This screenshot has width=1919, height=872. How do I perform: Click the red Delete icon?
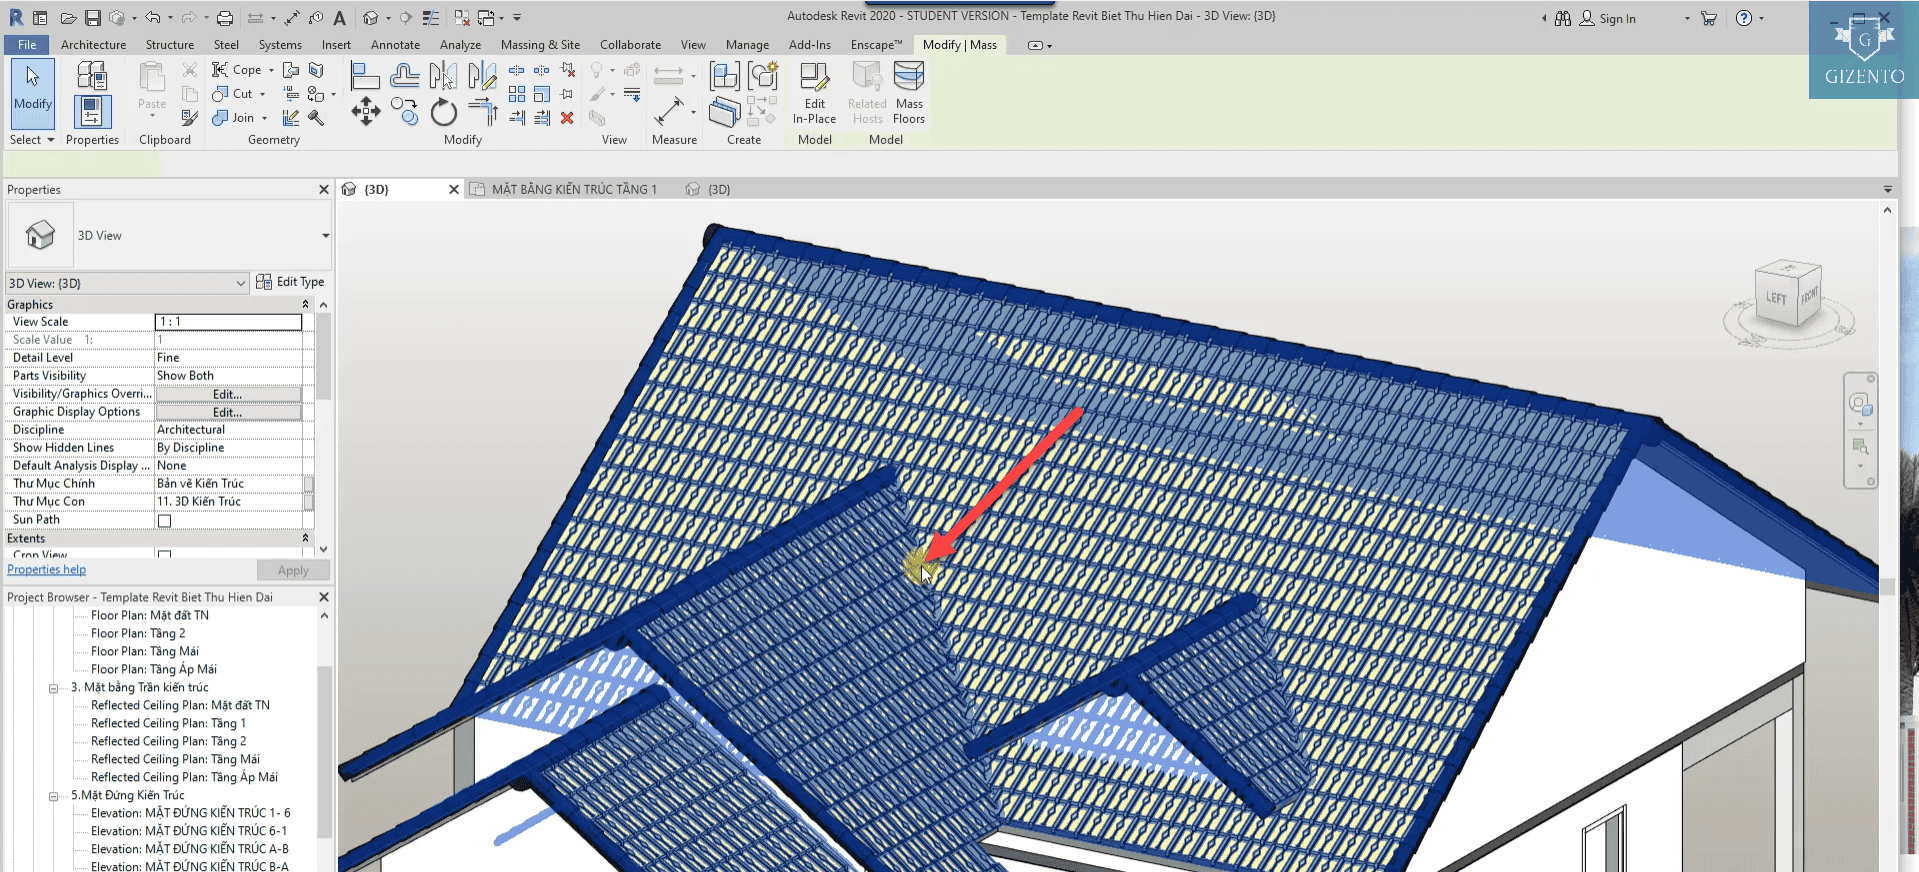pos(567,118)
